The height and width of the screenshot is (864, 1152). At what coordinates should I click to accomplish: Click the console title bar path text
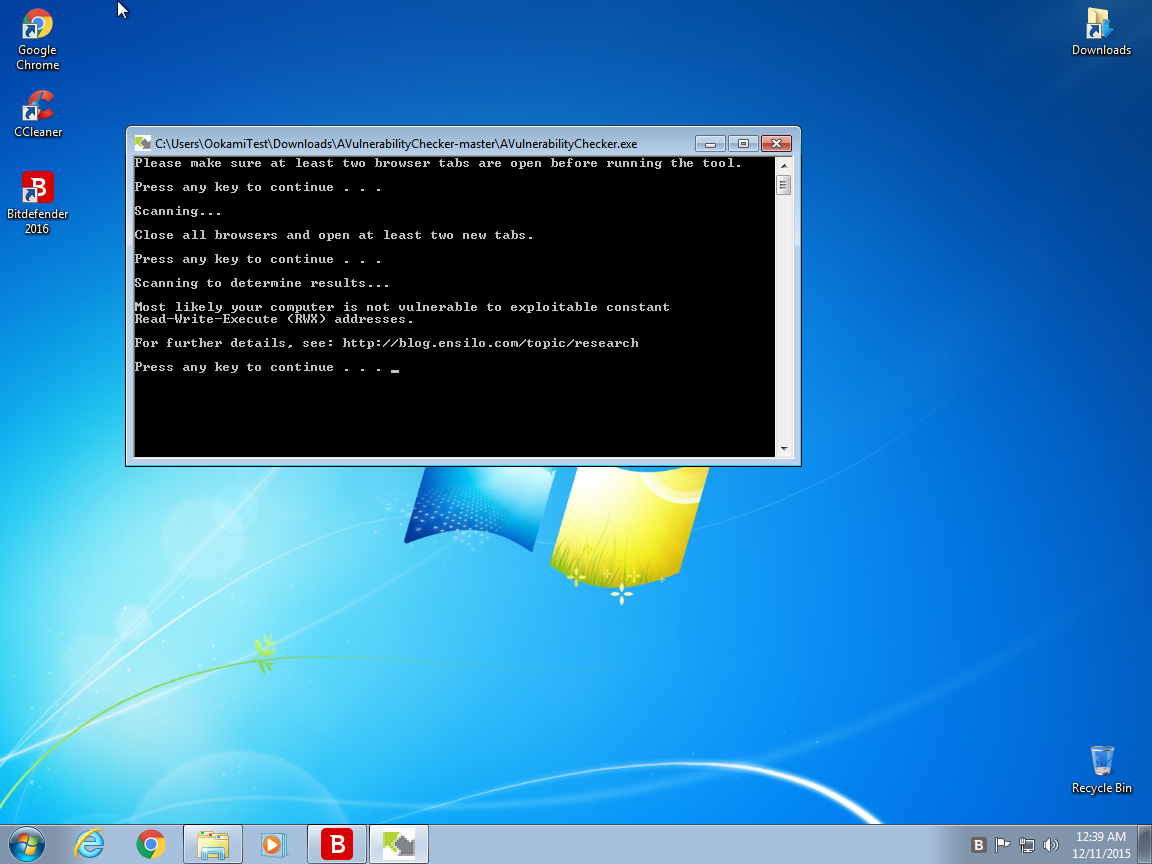396,144
